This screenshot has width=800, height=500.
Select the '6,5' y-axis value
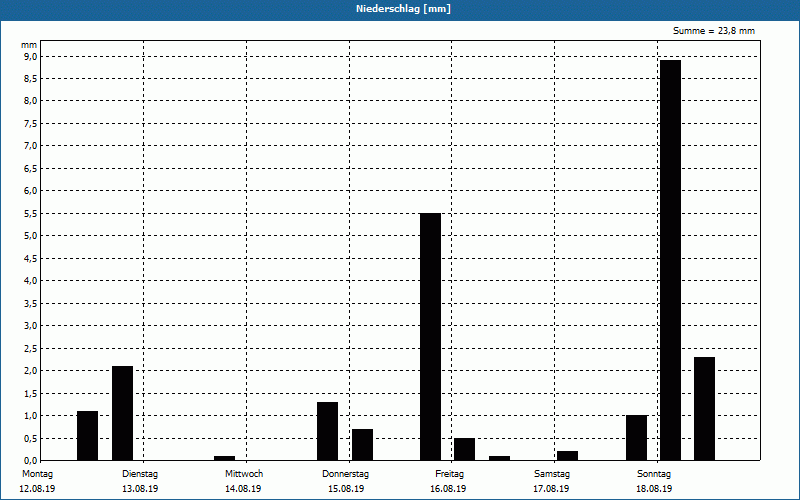[x=31, y=168]
